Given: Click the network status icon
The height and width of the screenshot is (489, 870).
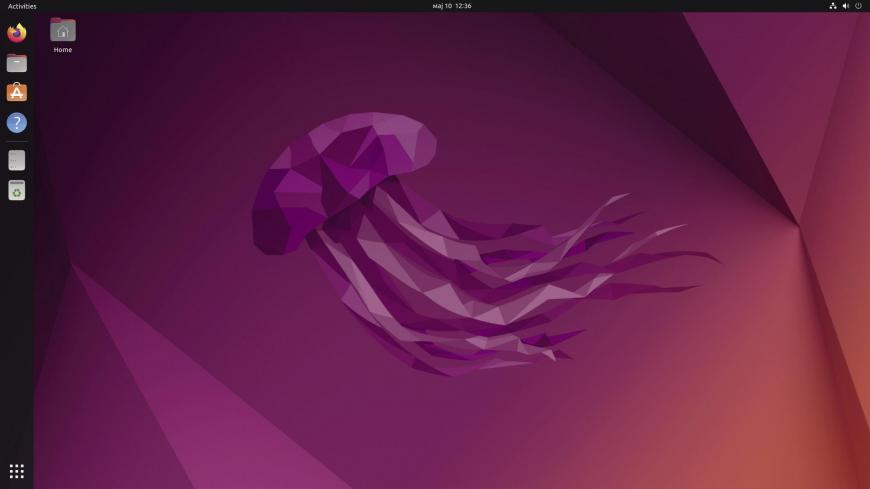Looking at the screenshot, I should point(833,6).
